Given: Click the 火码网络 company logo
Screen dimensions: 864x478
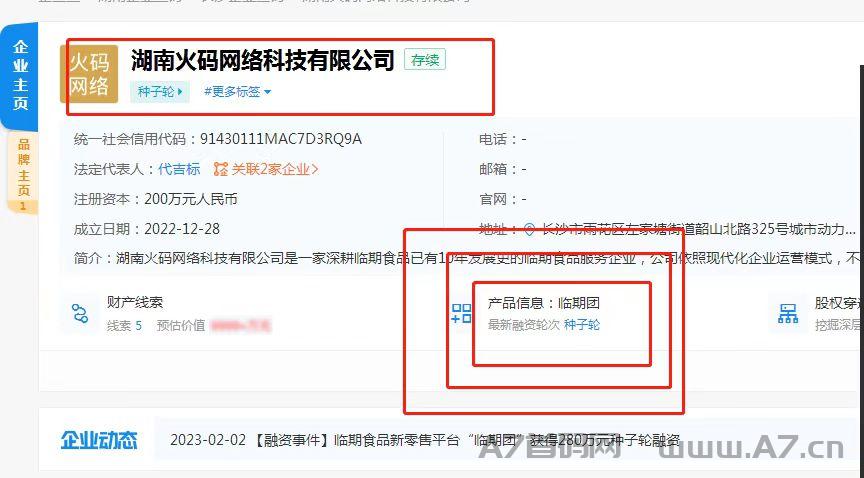Looking at the screenshot, I should point(89,74).
